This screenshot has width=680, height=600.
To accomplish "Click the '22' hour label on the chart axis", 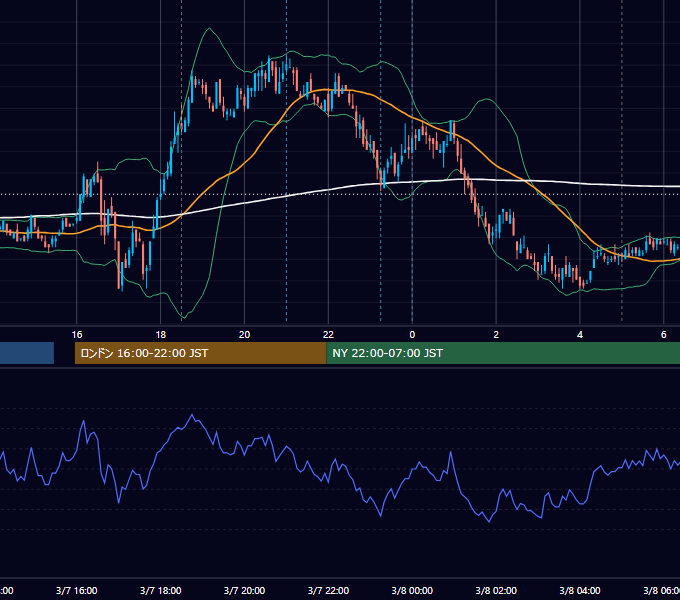I will pyautogui.click(x=328, y=335).
